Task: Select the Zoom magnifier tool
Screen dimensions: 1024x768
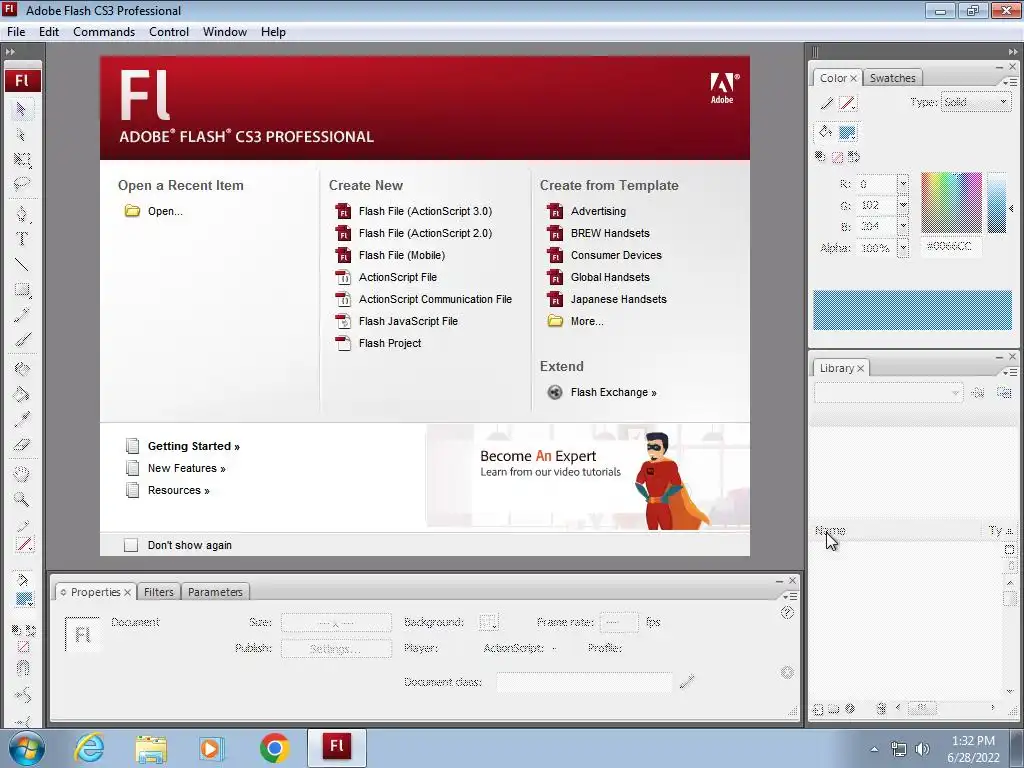Action: pos(22,500)
